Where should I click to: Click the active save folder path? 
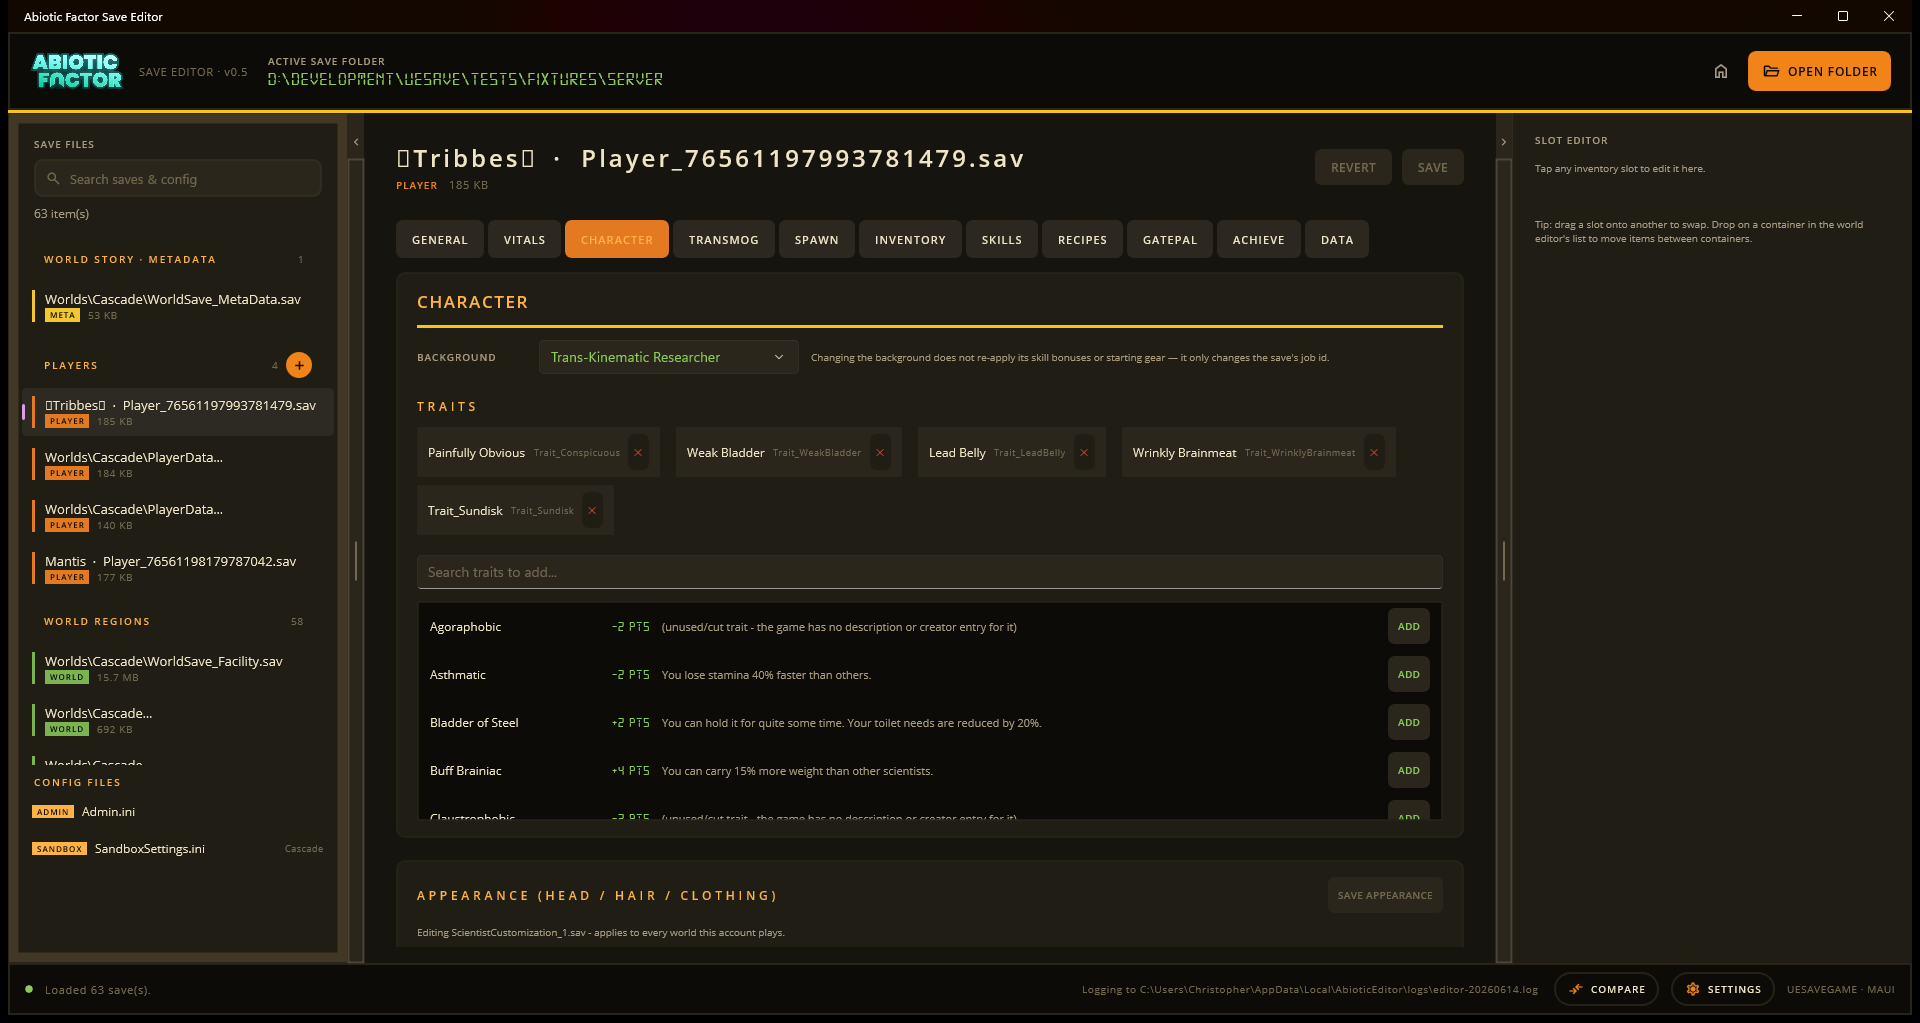coord(465,79)
